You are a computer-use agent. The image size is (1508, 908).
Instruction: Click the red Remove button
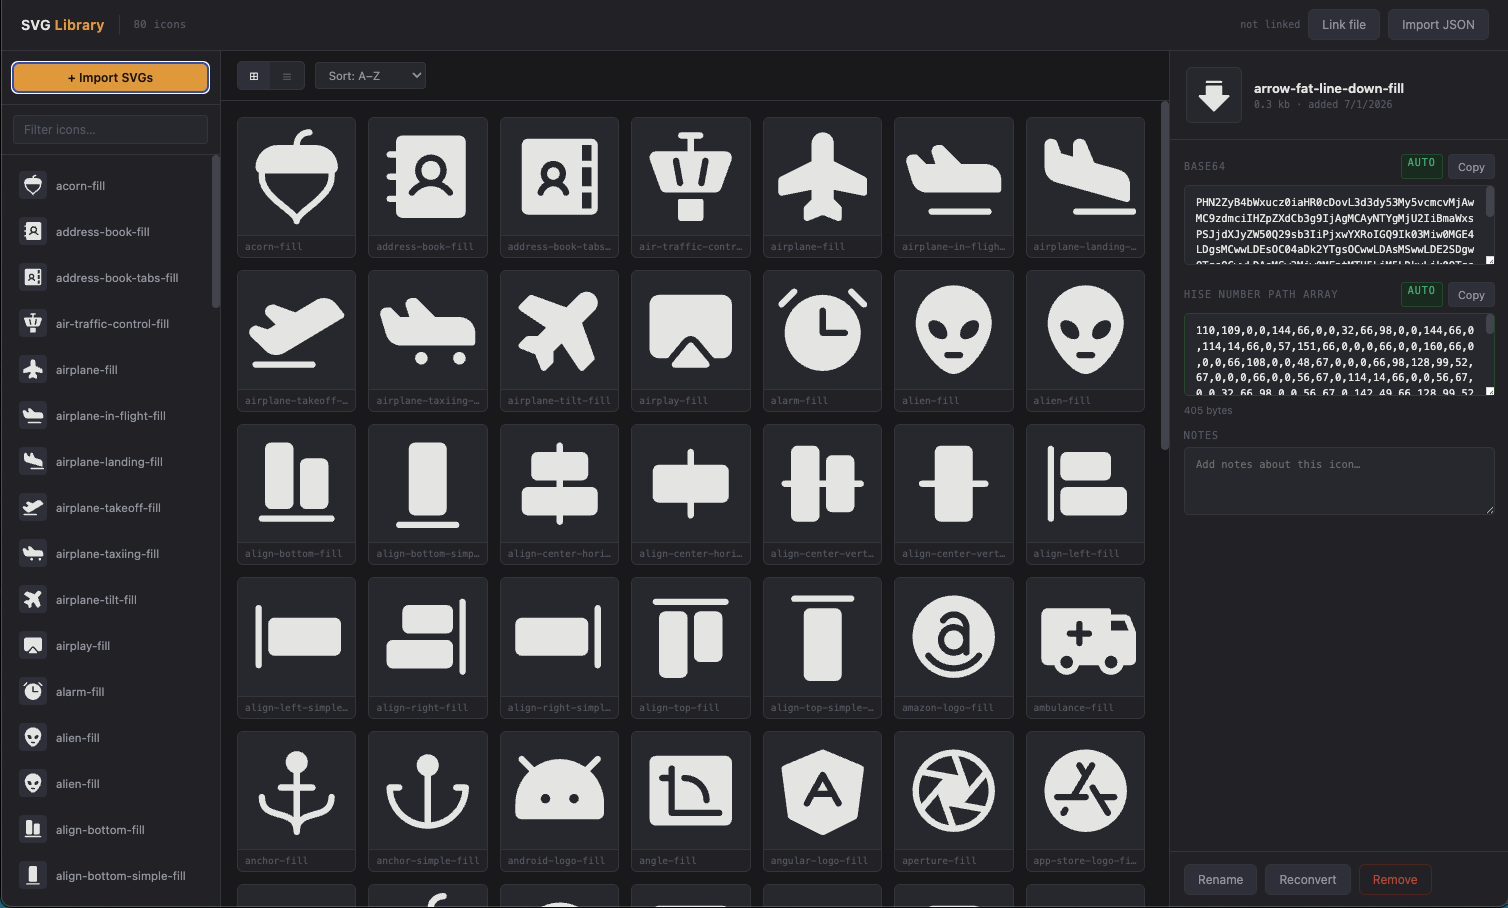1395,880
